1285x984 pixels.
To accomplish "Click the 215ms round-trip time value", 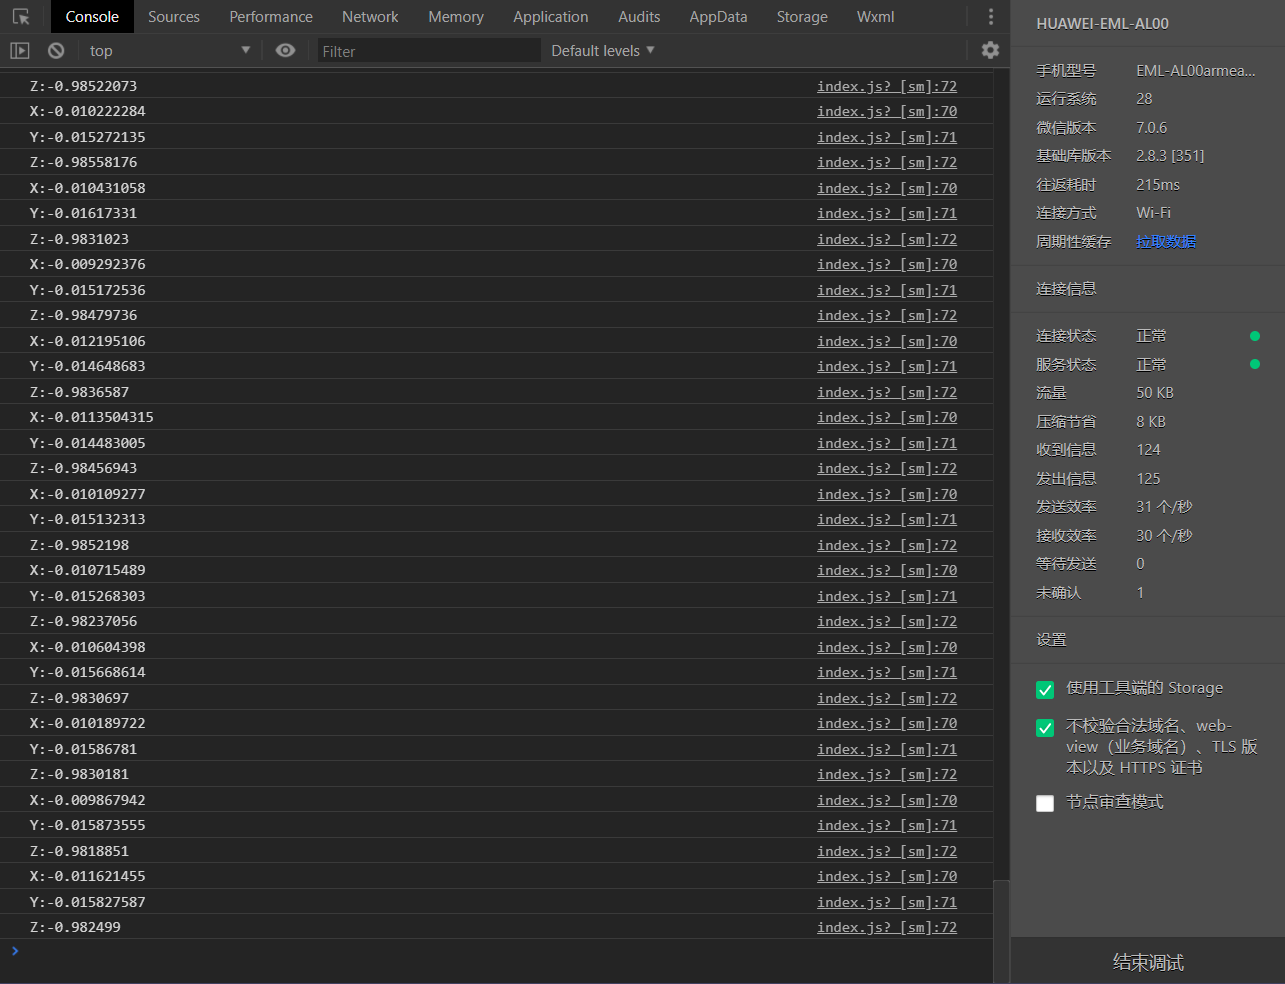I will (1158, 184).
